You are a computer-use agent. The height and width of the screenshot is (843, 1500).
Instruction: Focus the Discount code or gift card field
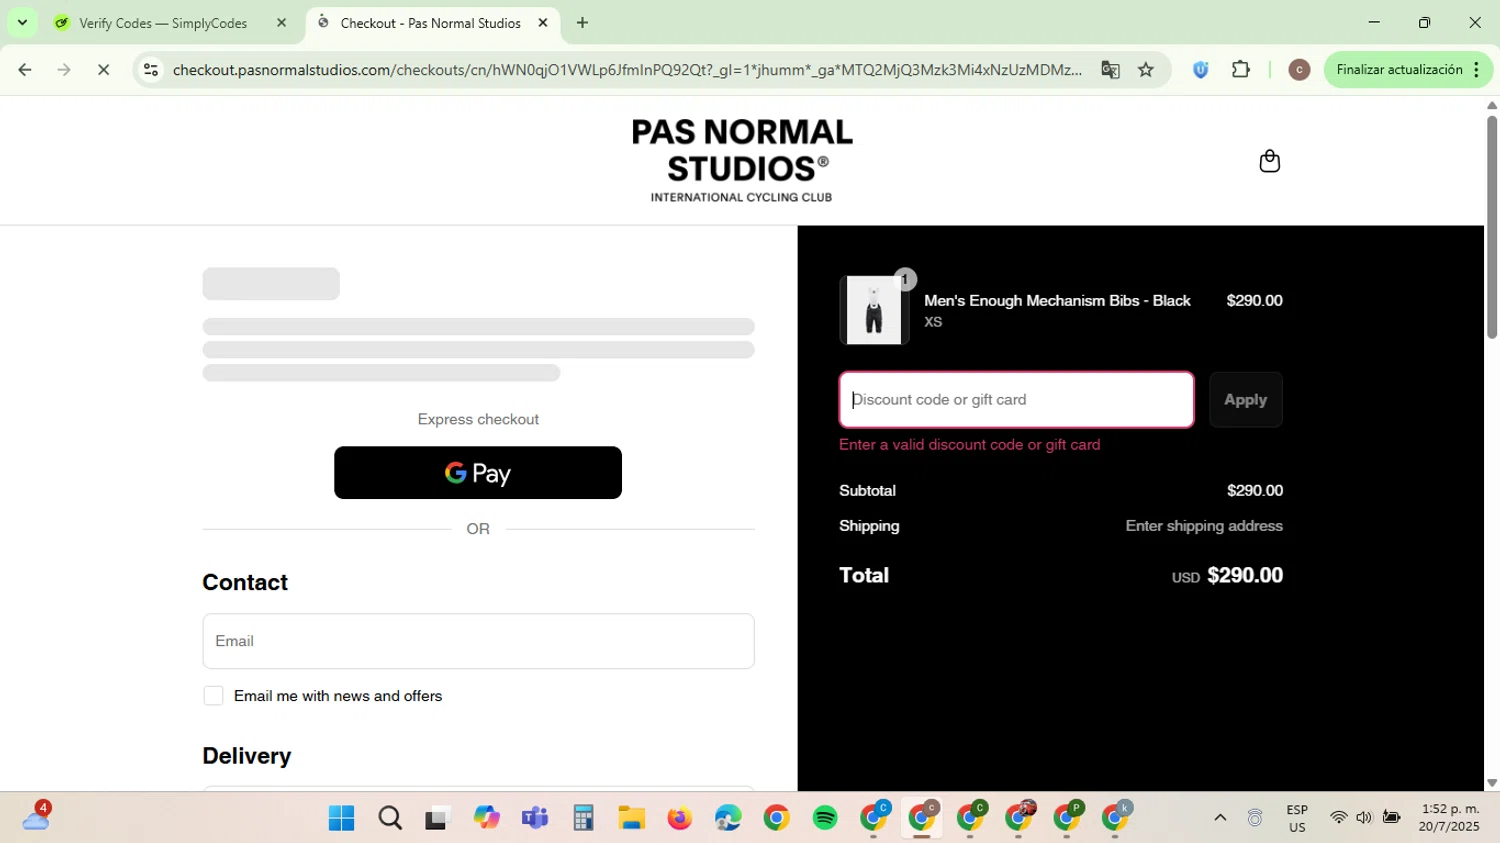1016,400
